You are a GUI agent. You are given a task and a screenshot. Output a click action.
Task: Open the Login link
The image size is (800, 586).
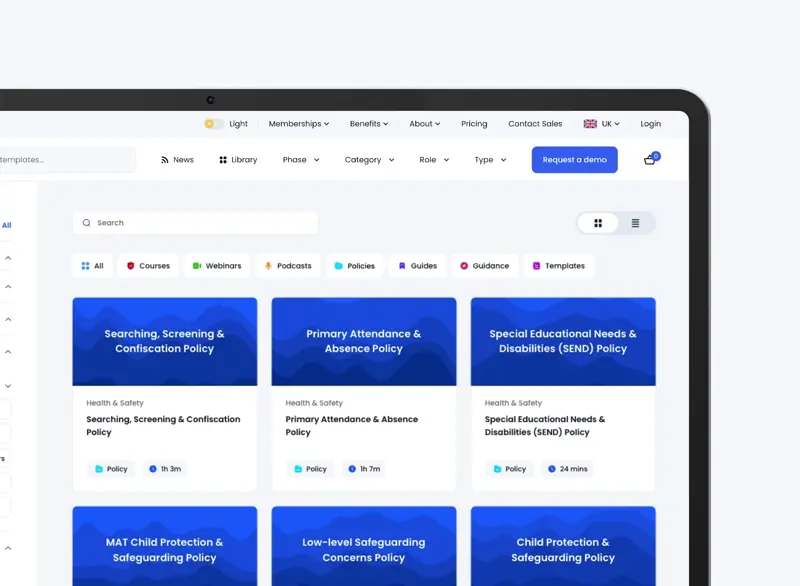click(650, 124)
